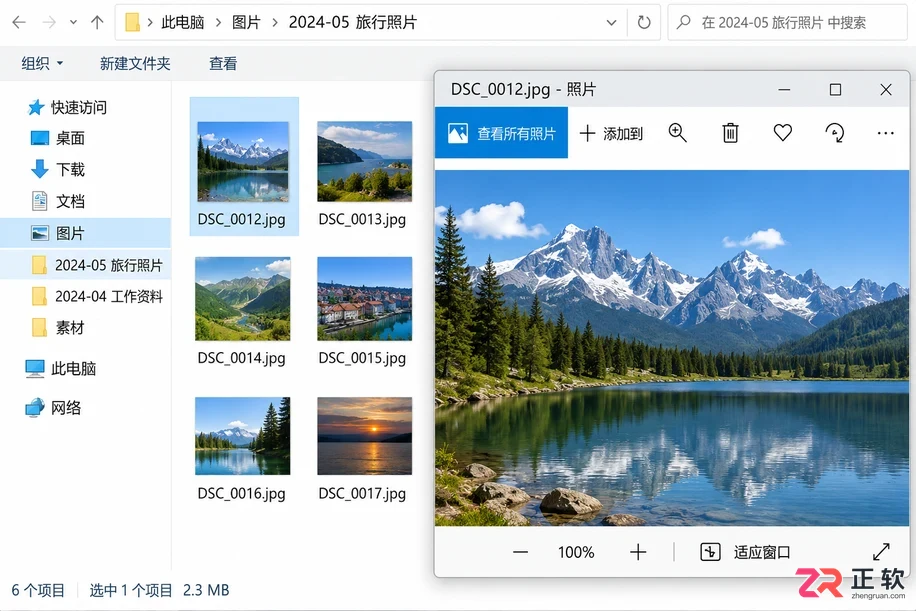Viewport: 916px width, 611px height.
Task: Open the 素材 folder in the sidebar
Action: (58, 328)
